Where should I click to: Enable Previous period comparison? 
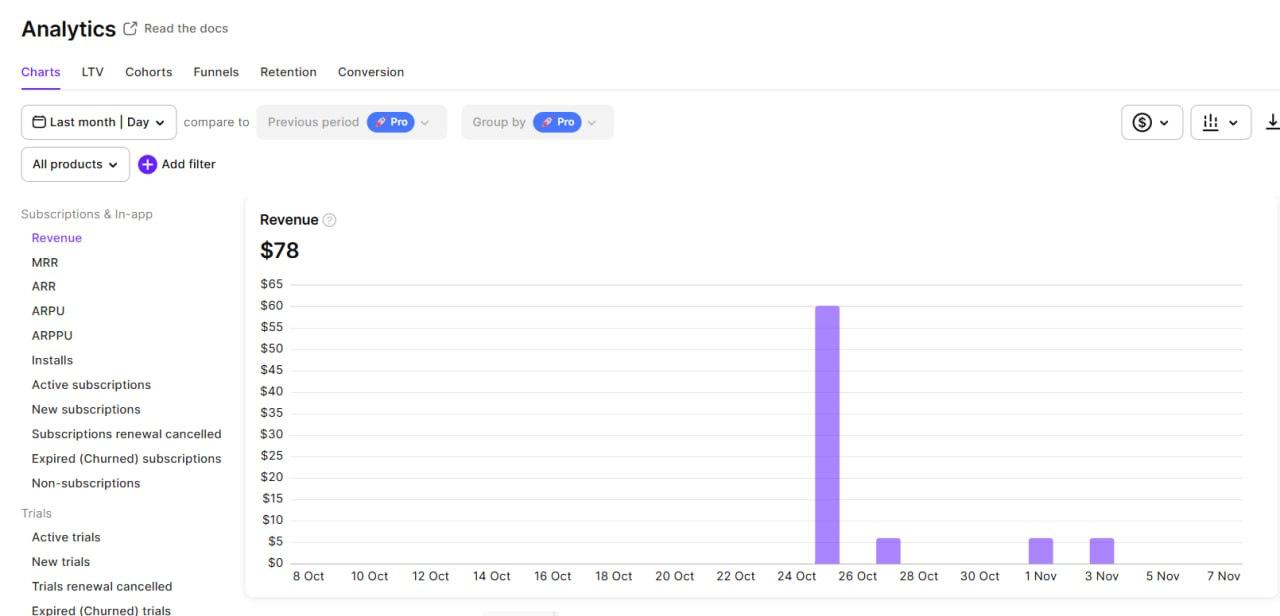click(312, 121)
